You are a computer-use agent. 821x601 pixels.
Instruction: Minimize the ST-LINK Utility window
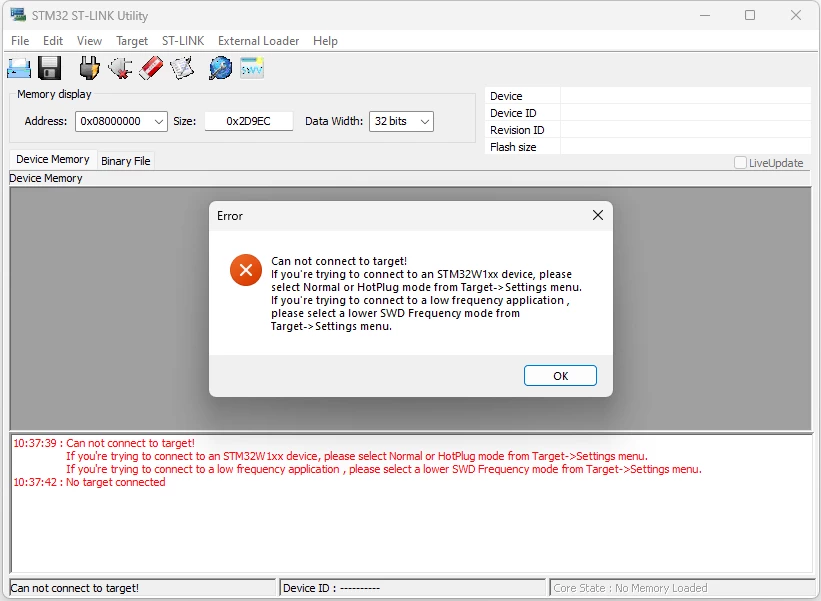pyautogui.click(x=705, y=15)
